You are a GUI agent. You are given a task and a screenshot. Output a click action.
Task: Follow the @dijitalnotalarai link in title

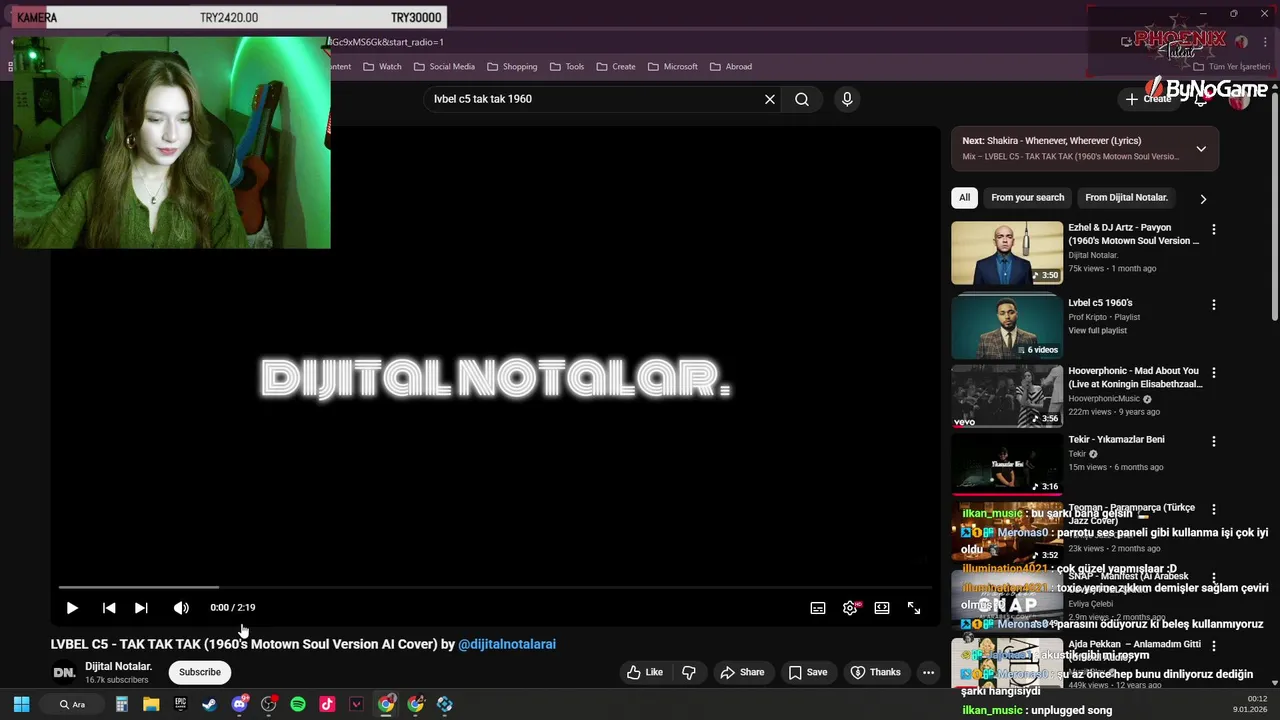507,644
